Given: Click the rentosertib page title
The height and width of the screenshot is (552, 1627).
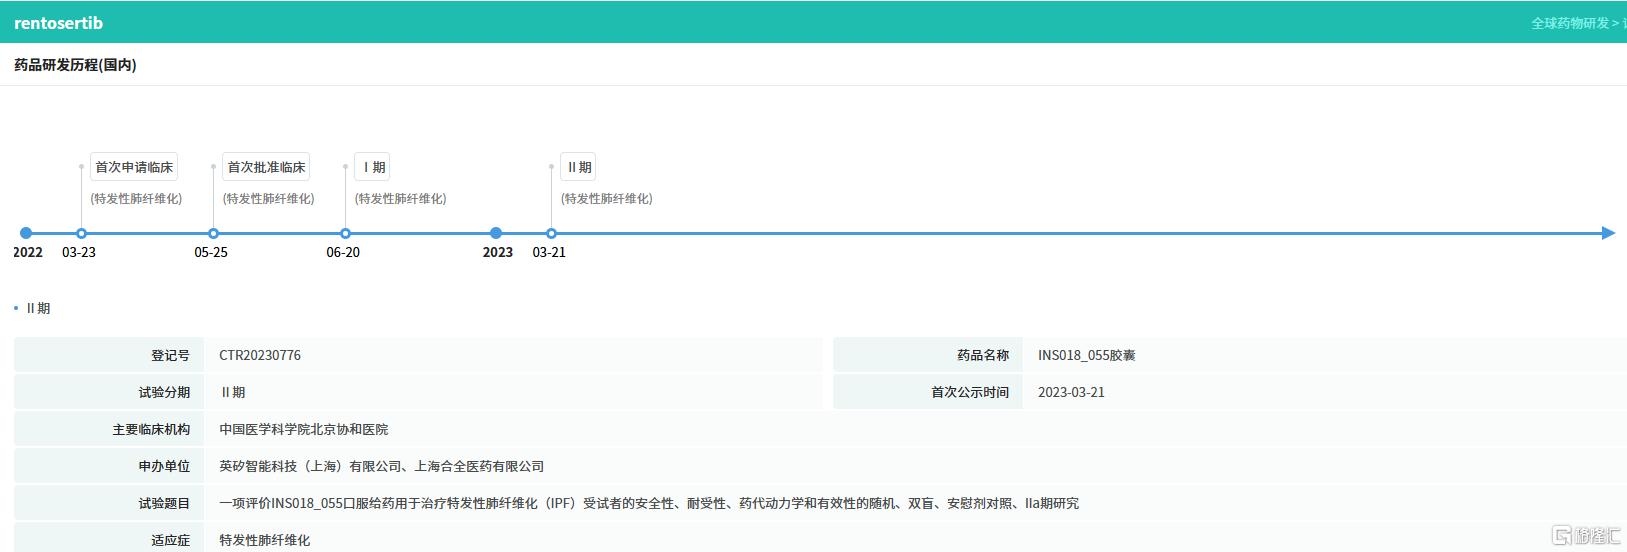Looking at the screenshot, I should click(58, 22).
